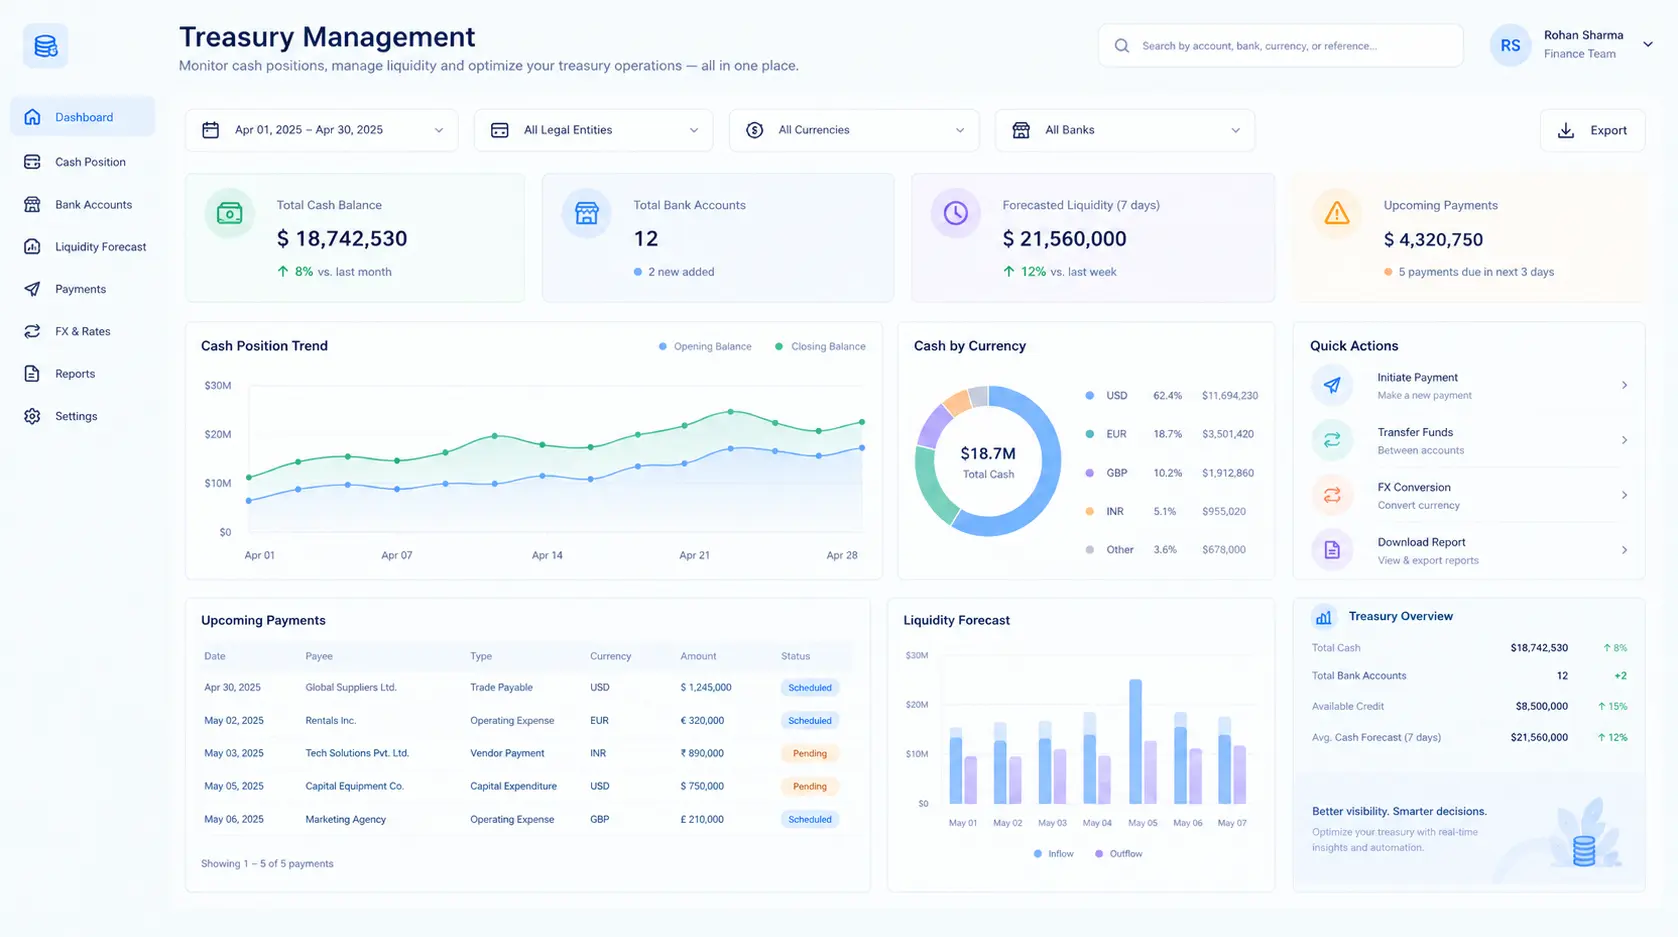
Task: Click the USD color dot in currency legend
Action: [1090, 396]
